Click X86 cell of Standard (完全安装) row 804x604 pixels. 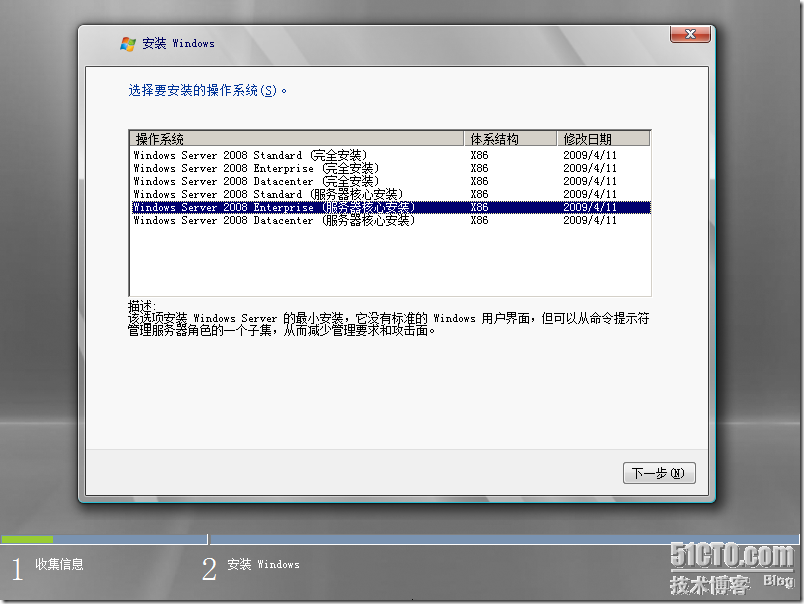[x=479, y=155]
